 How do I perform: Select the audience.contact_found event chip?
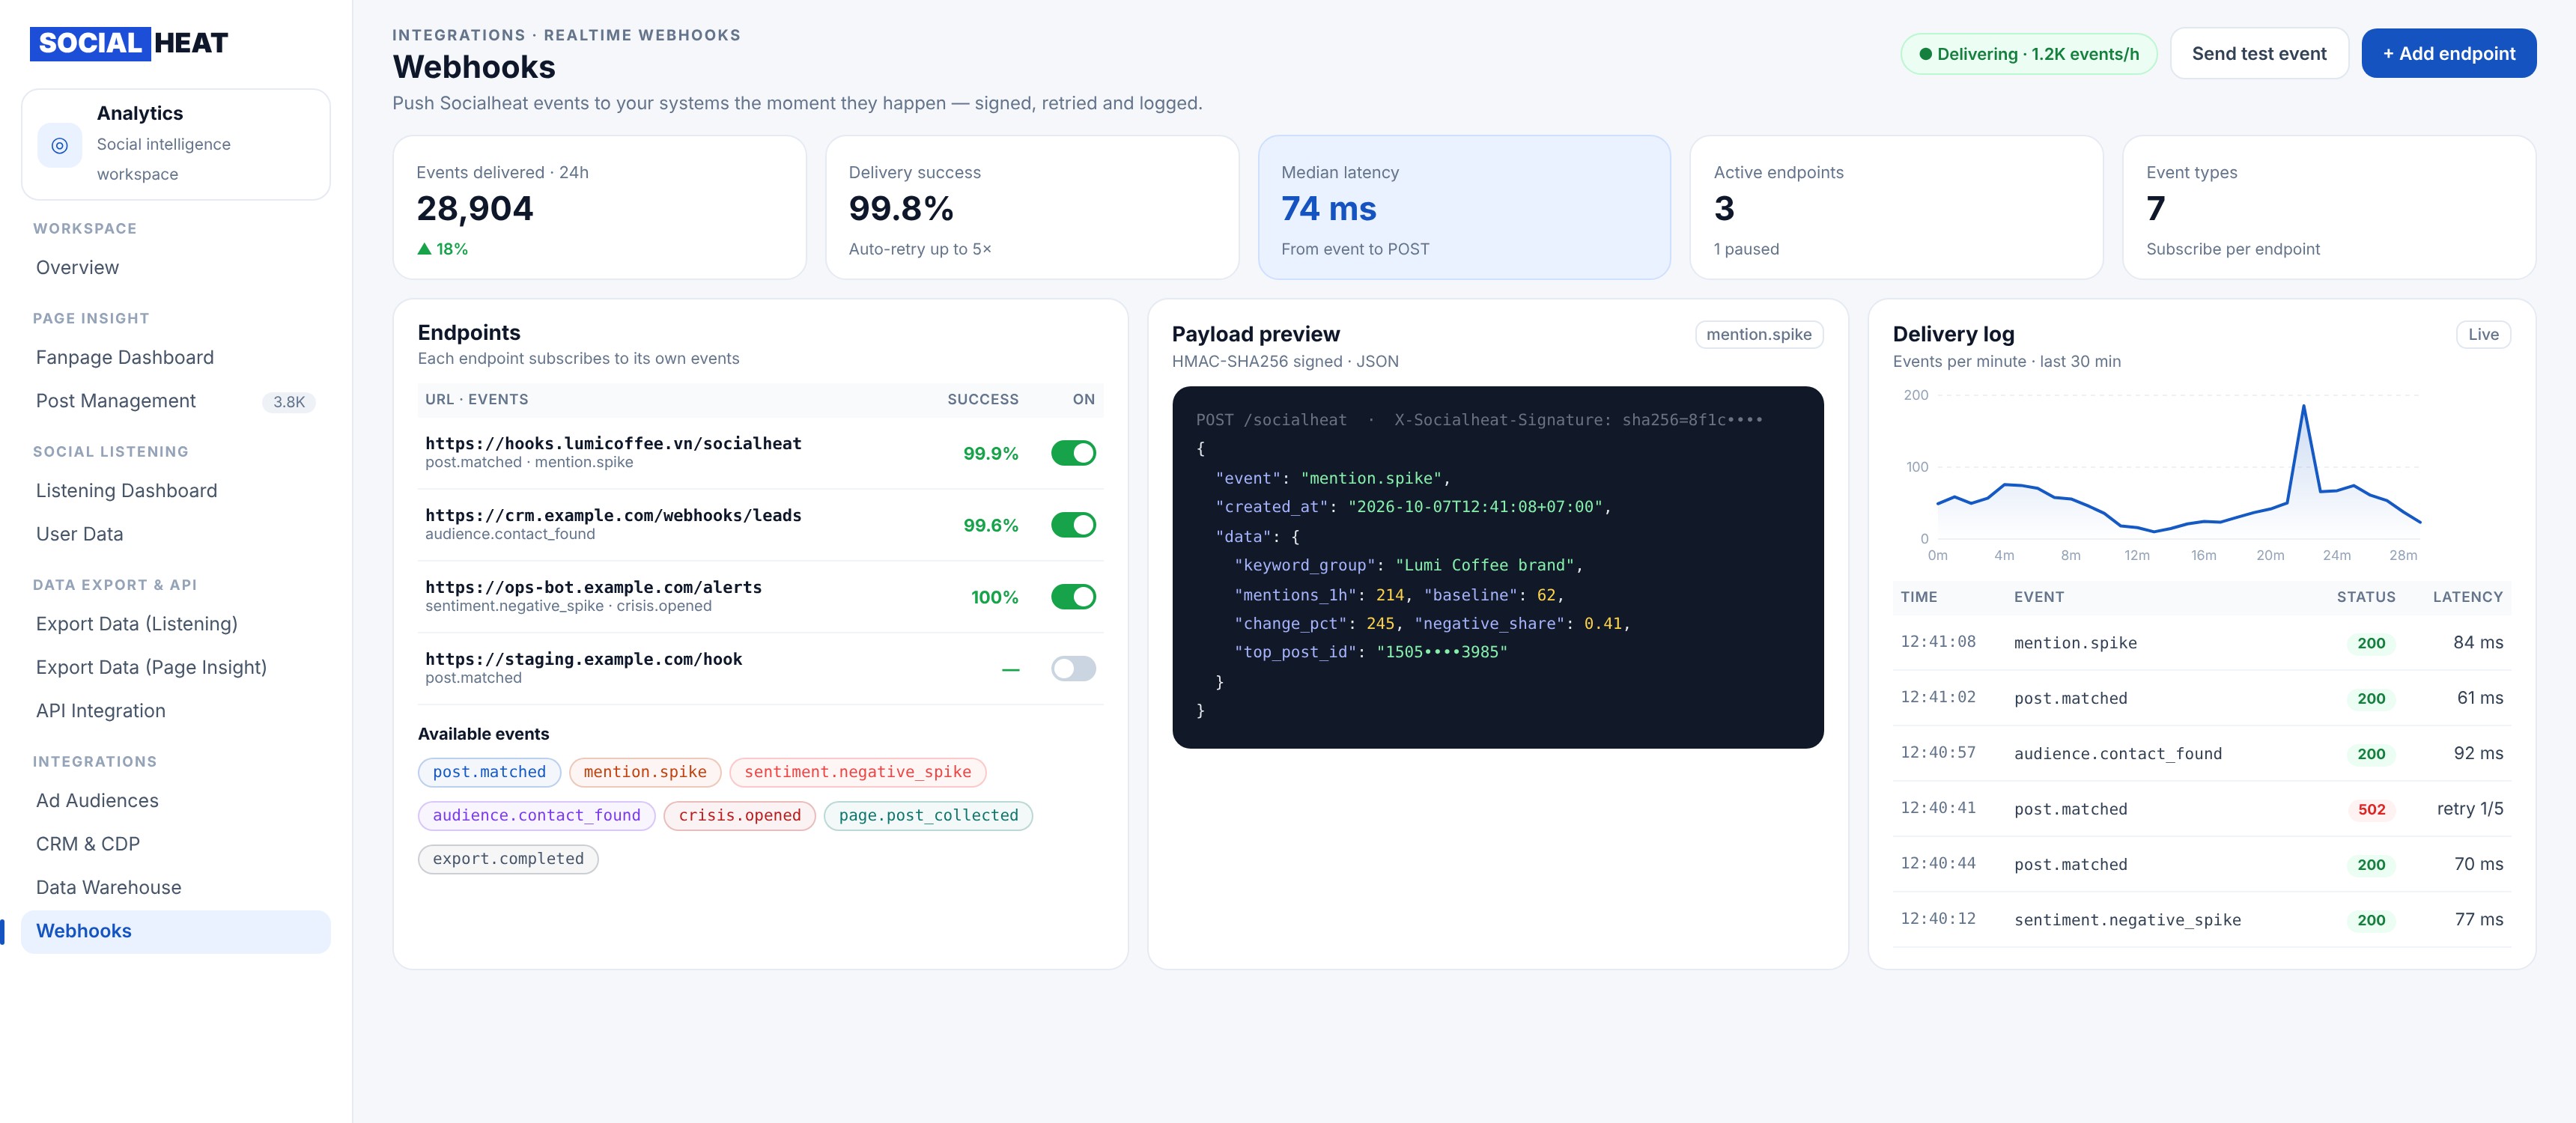tap(536, 816)
